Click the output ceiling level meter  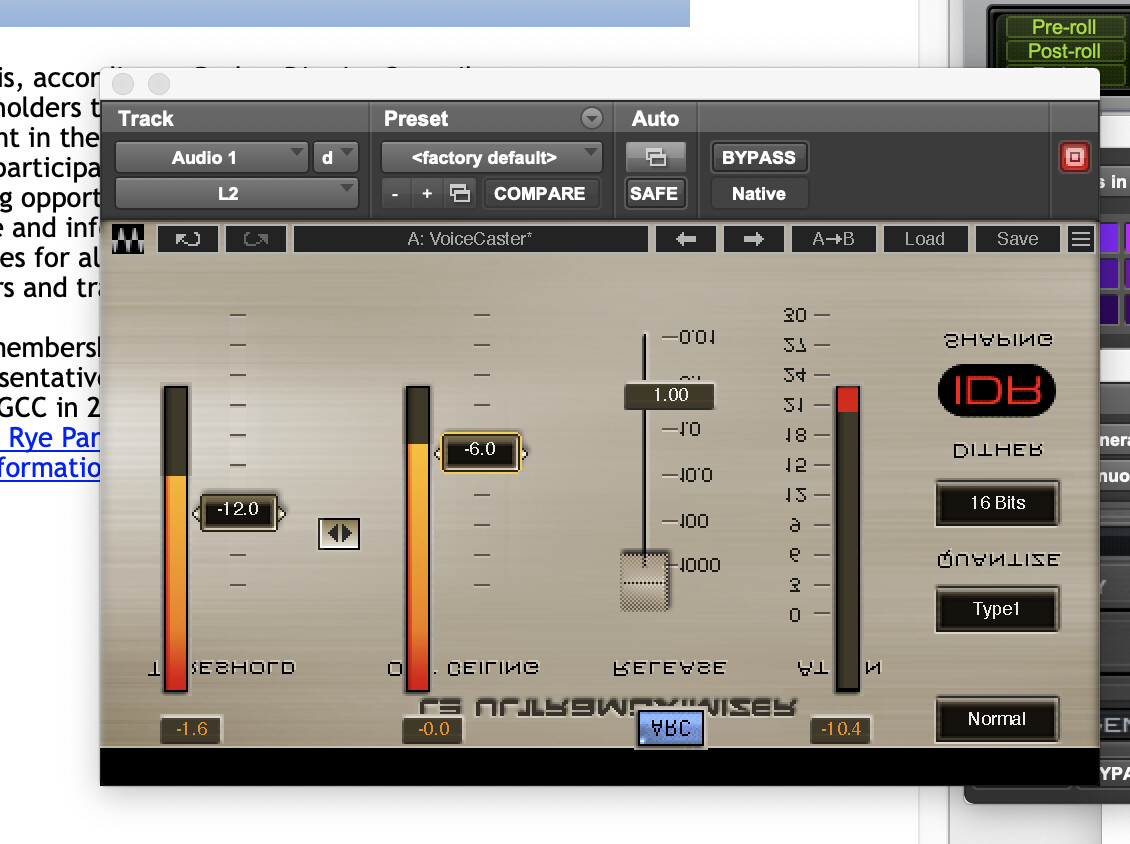coord(418,538)
